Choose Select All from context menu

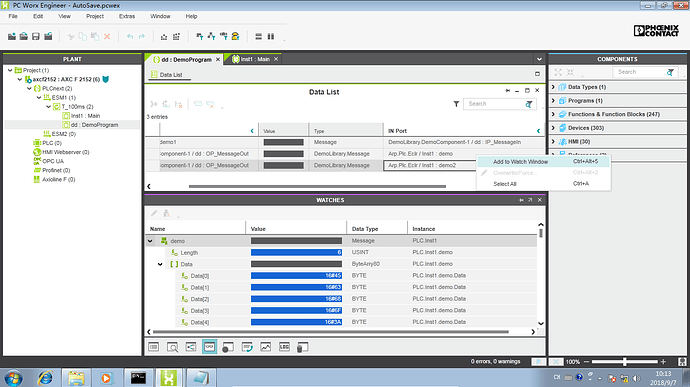pyautogui.click(x=544, y=184)
